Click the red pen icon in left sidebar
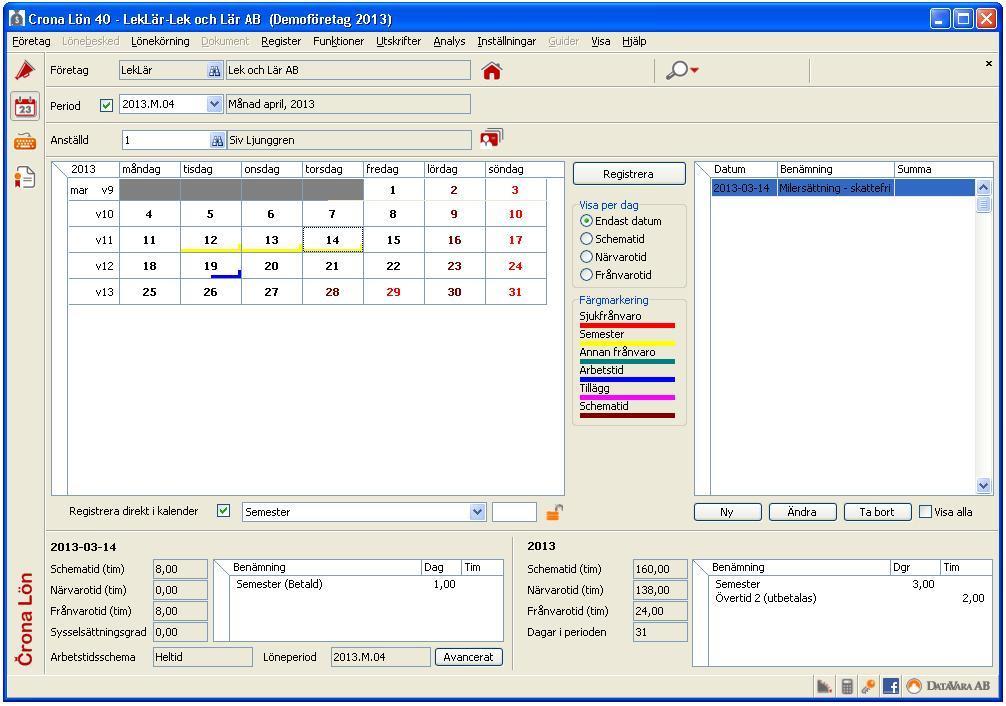Image resolution: width=1006 pixels, height=706 pixels. 25,69
